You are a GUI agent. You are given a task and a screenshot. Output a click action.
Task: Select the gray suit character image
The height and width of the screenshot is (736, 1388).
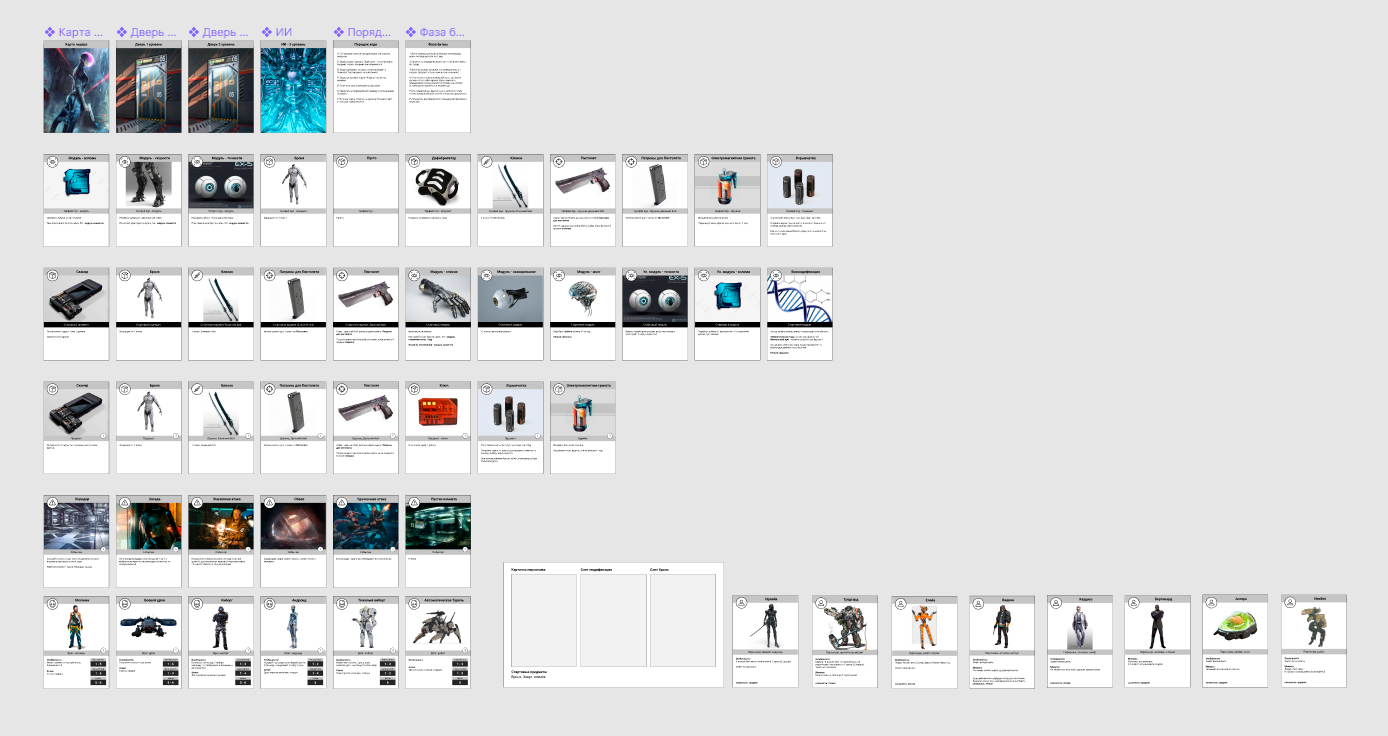1080,627
